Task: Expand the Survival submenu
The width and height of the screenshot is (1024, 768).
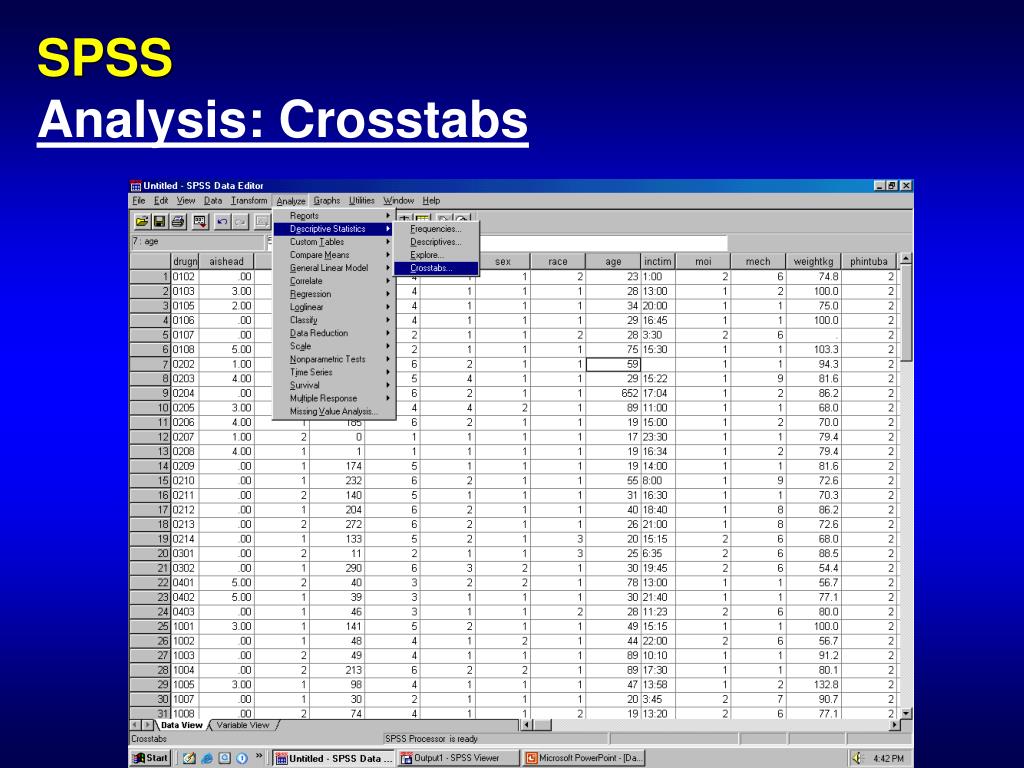Action: (334, 385)
